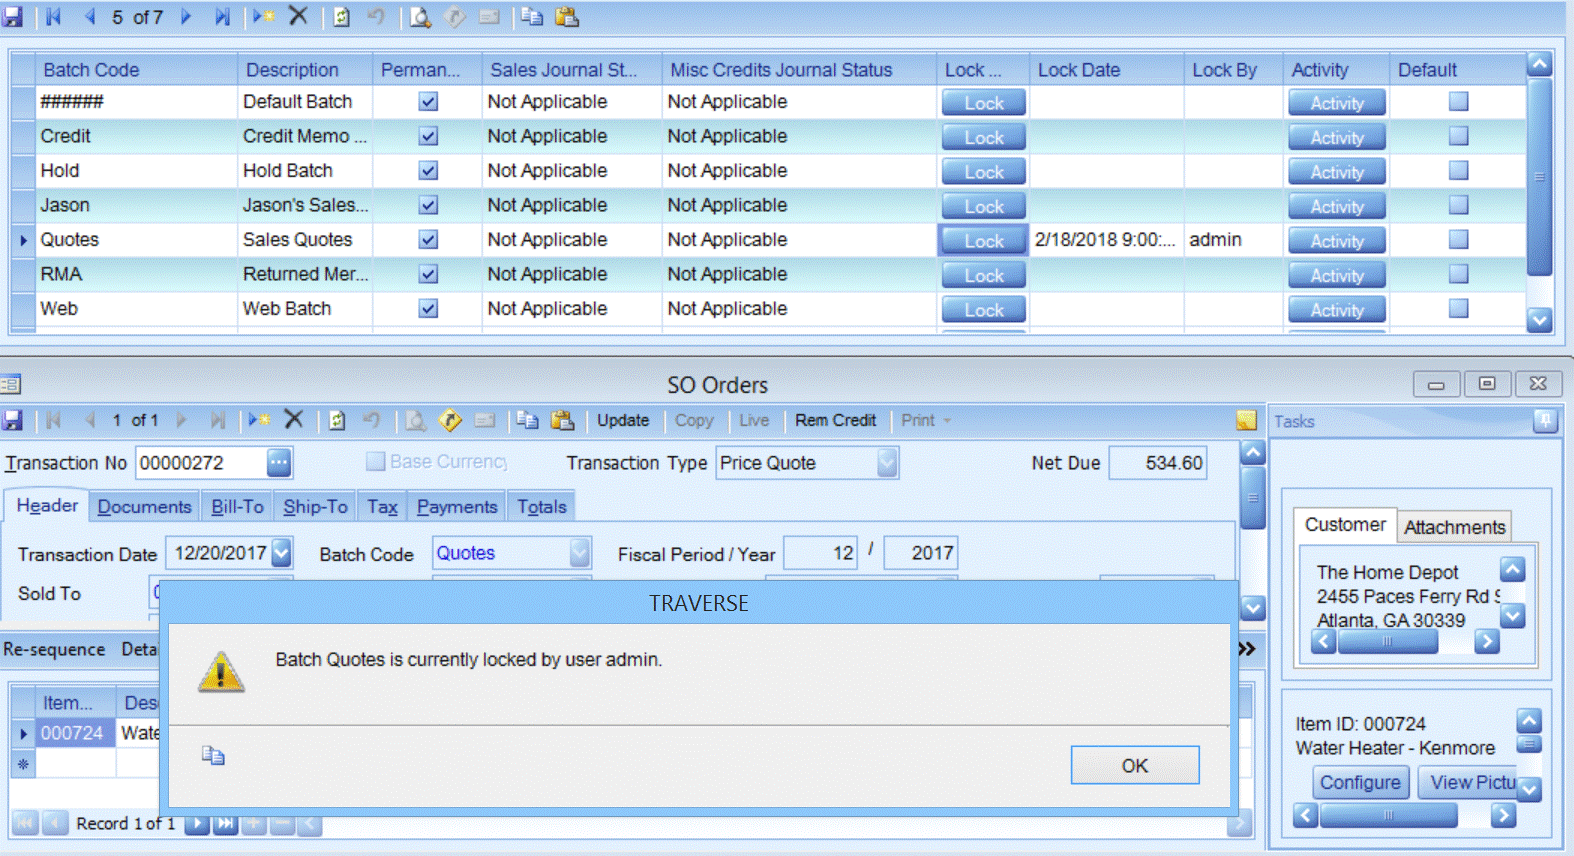The height and width of the screenshot is (856, 1574).
Task: Click the refresh icon in the batch toolbar
Action: click(341, 17)
